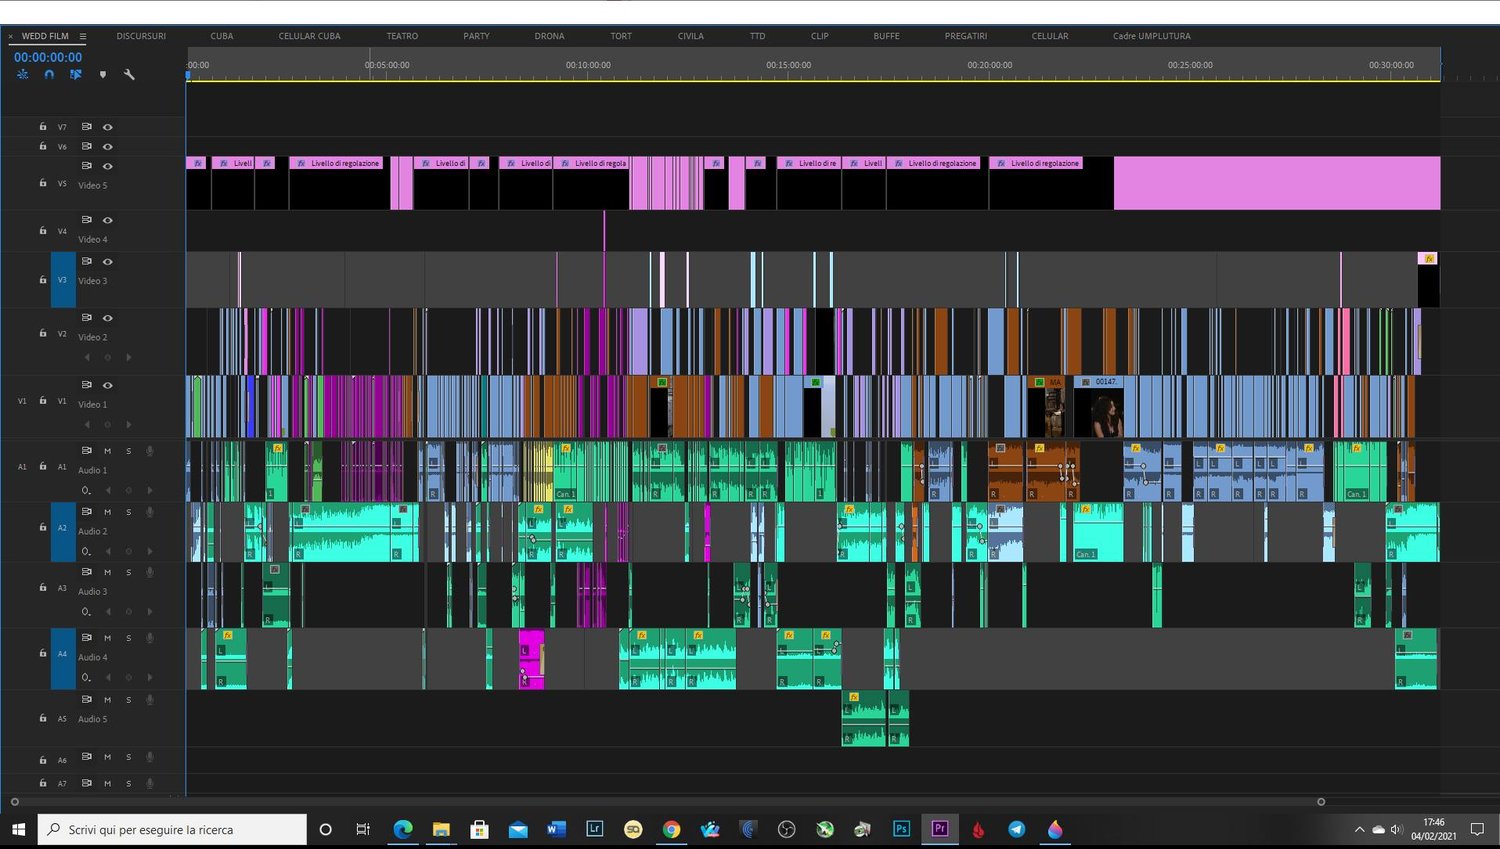Screen dimensions: 1500x849
Task: Hide the Video 3 track
Action: [108, 262]
